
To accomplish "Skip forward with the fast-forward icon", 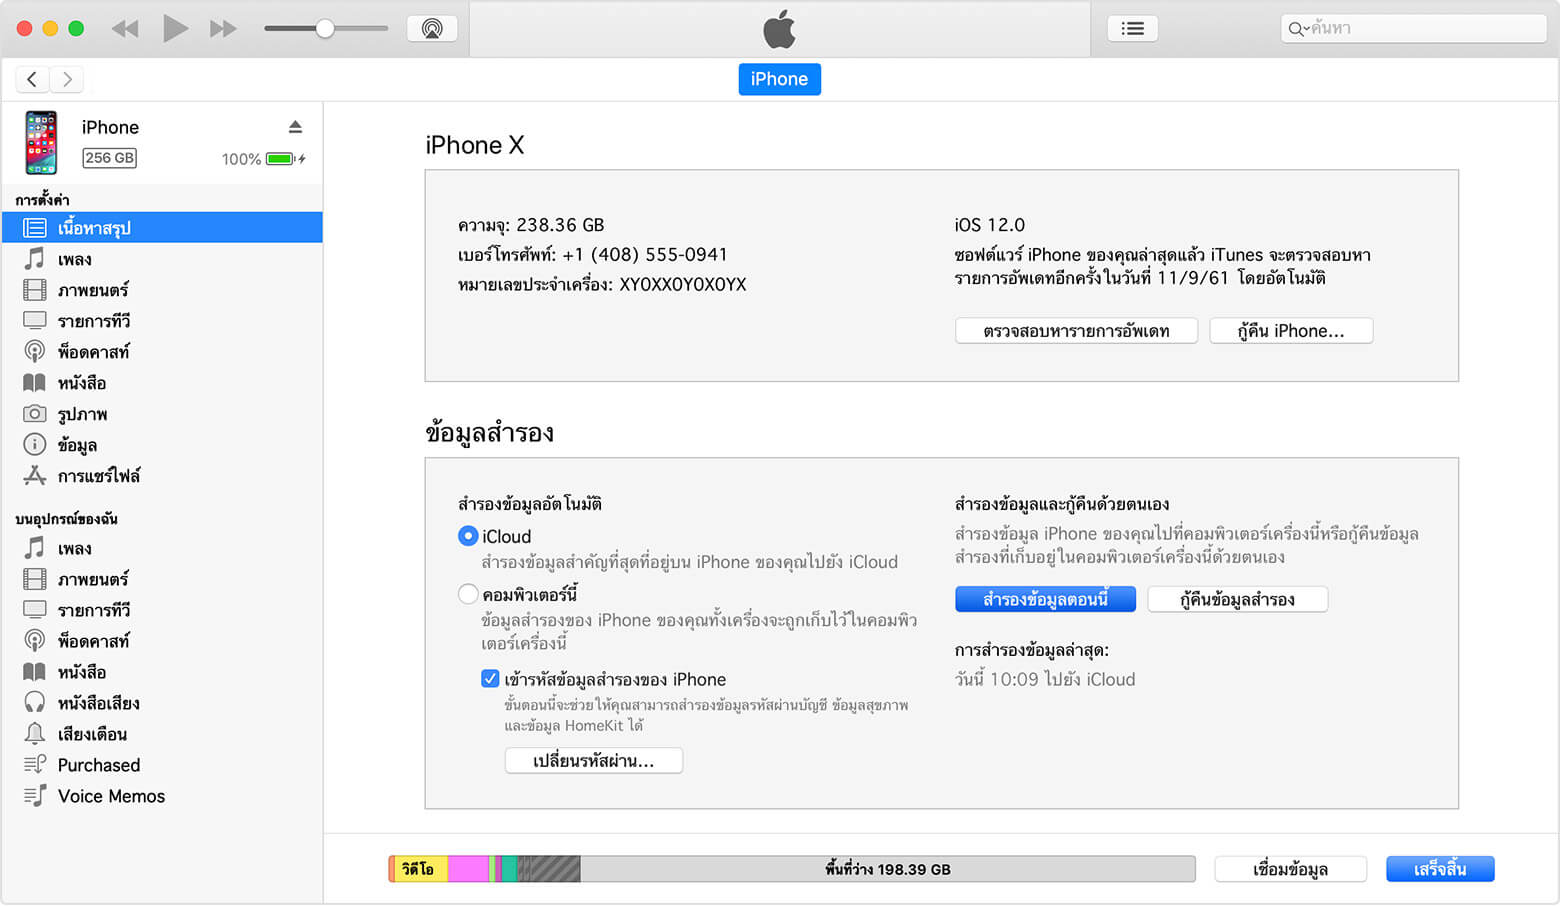I will (223, 29).
